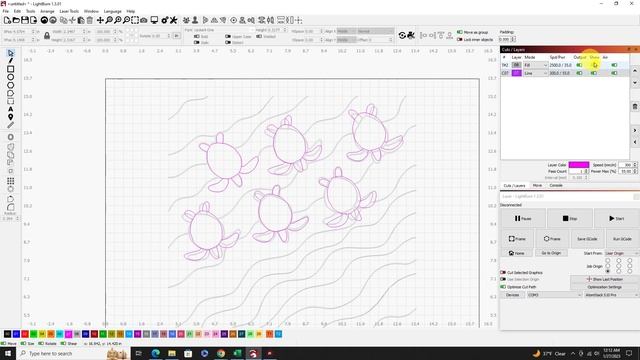This screenshot has height=360, width=640.
Task: Select bottom-left Job Origin radio button
Action: 608,271
